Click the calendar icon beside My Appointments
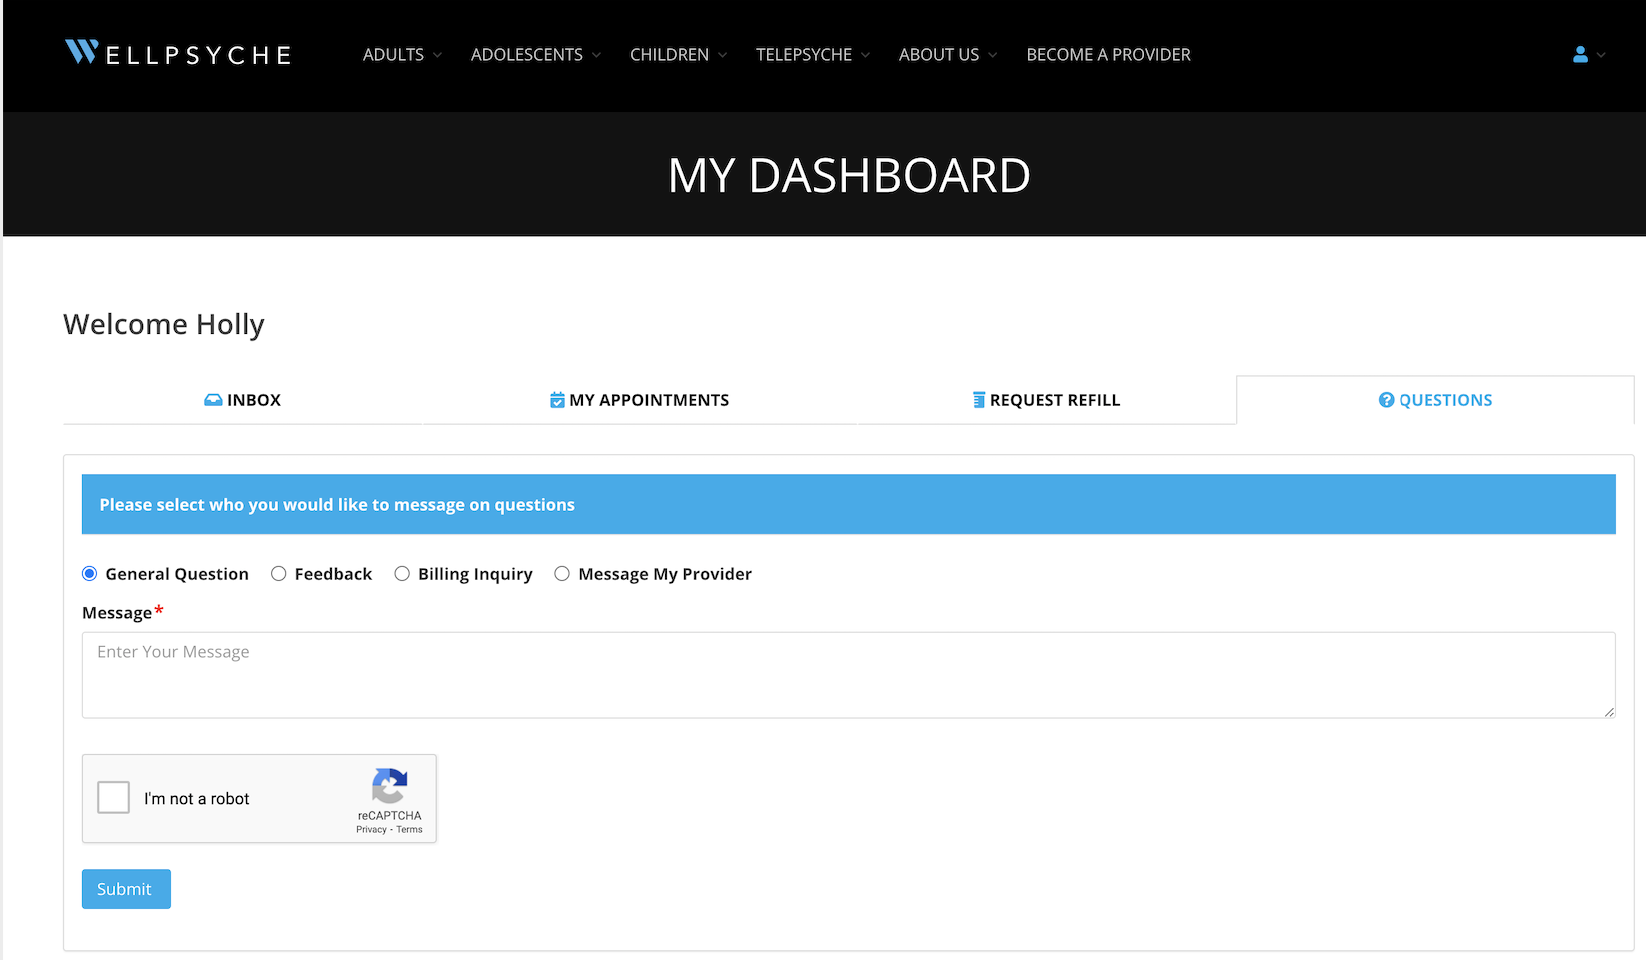This screenshot has height=960, width=1646. point(557,400)
